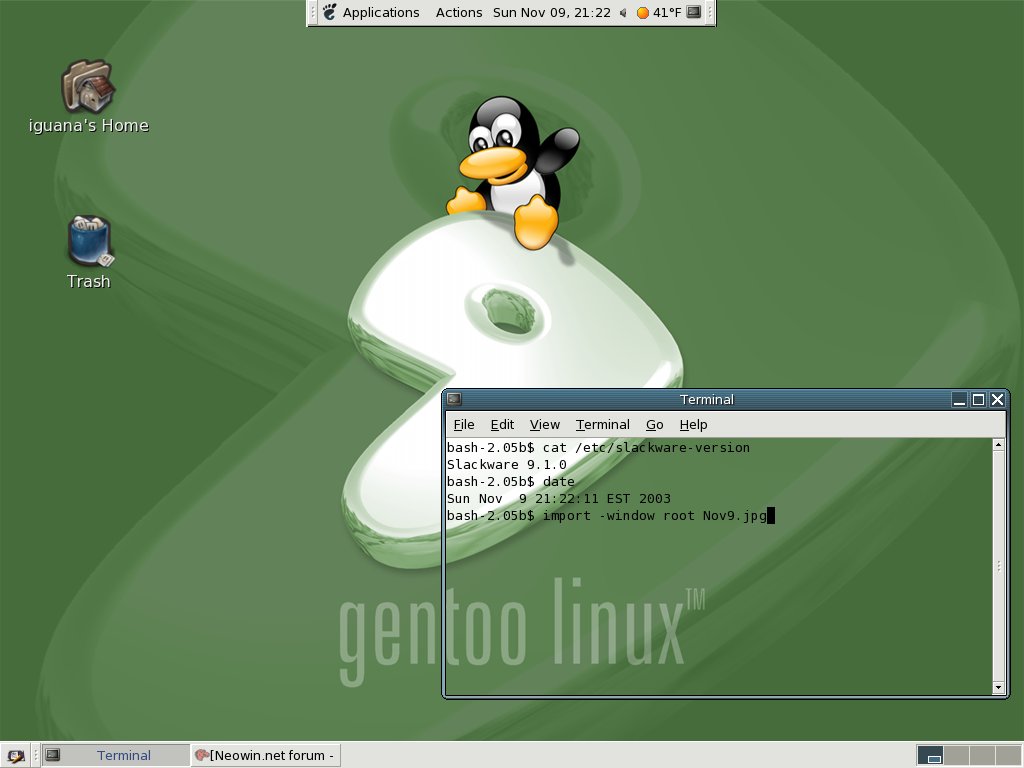Click the browser icon on Neowin.net taskbar entry
The width and height of the screenshot is (1024, 768).
click(202, 755)
